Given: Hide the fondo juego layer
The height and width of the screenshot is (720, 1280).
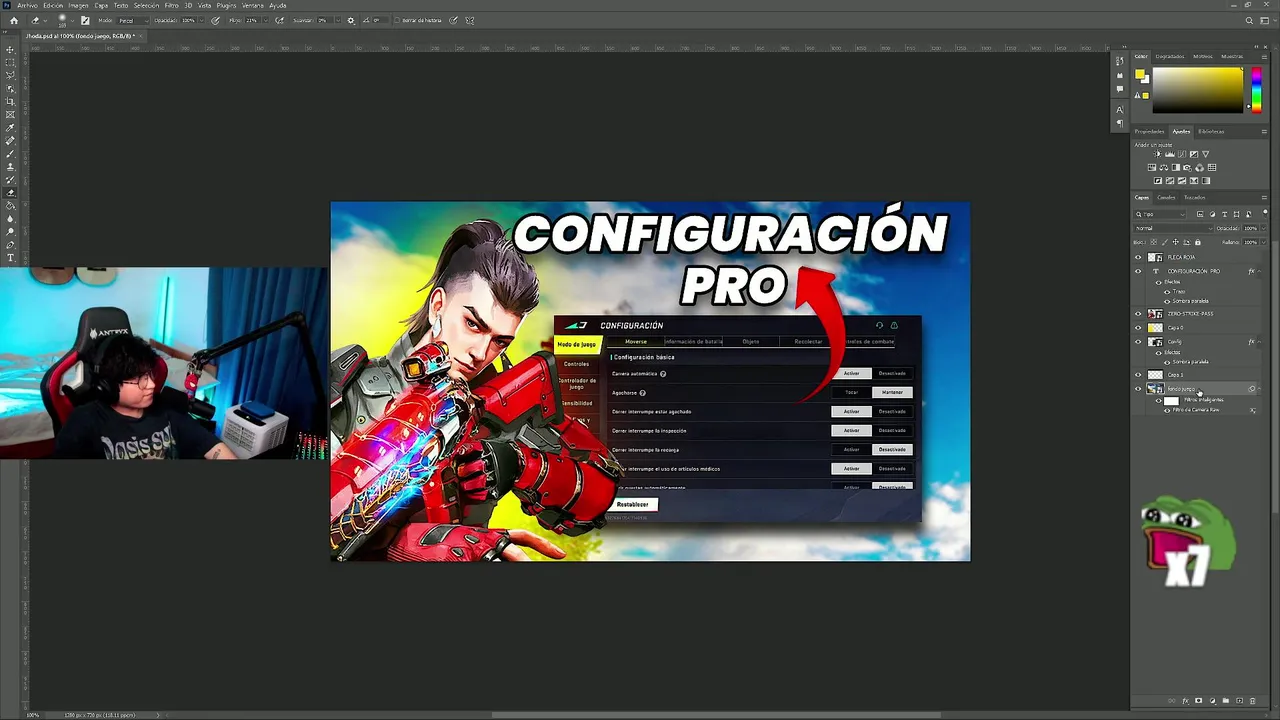Looking at the screenshot, I should click(1138, 389).
